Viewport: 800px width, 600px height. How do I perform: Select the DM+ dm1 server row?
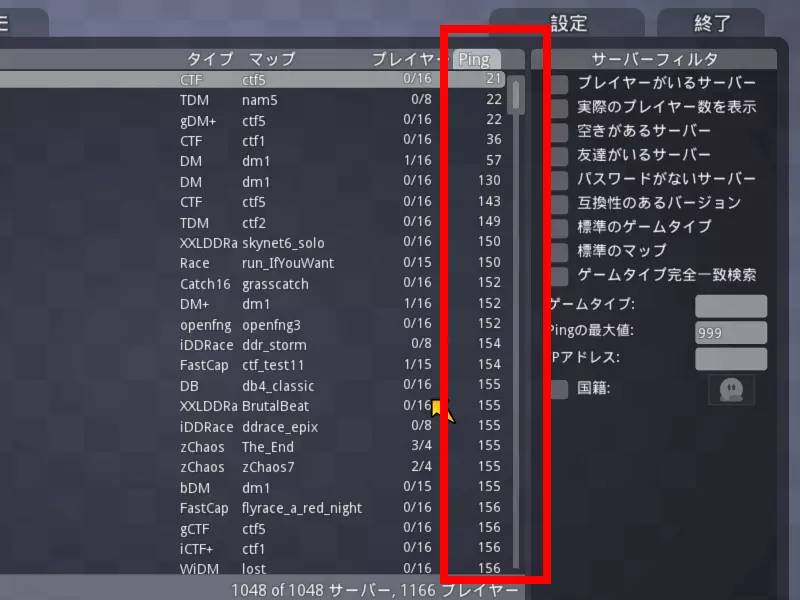tap(253, 304)
